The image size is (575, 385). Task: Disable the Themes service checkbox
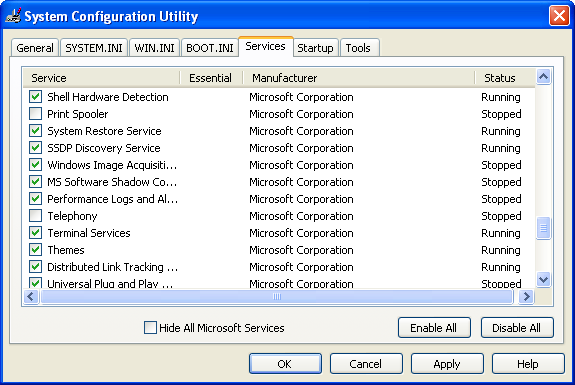point(36,250)
